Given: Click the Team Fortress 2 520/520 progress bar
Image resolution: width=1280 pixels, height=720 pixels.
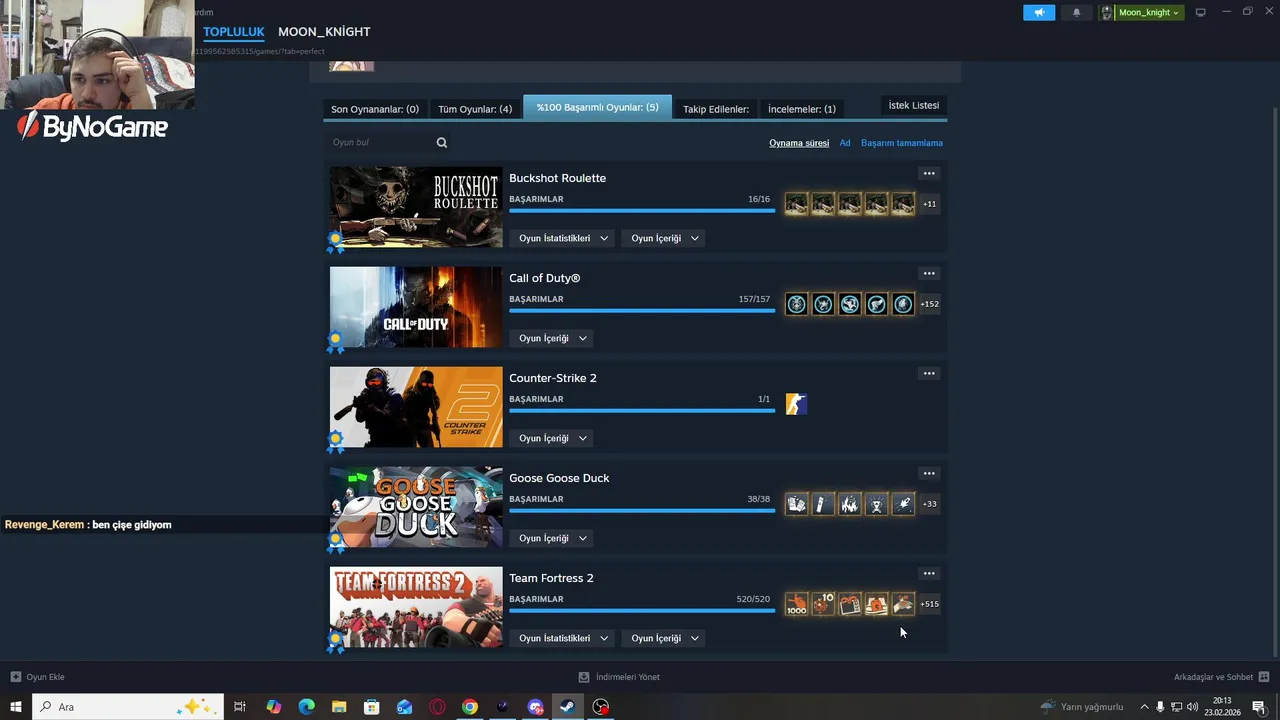Looking at the screenshot, I should tap(642, 611).
